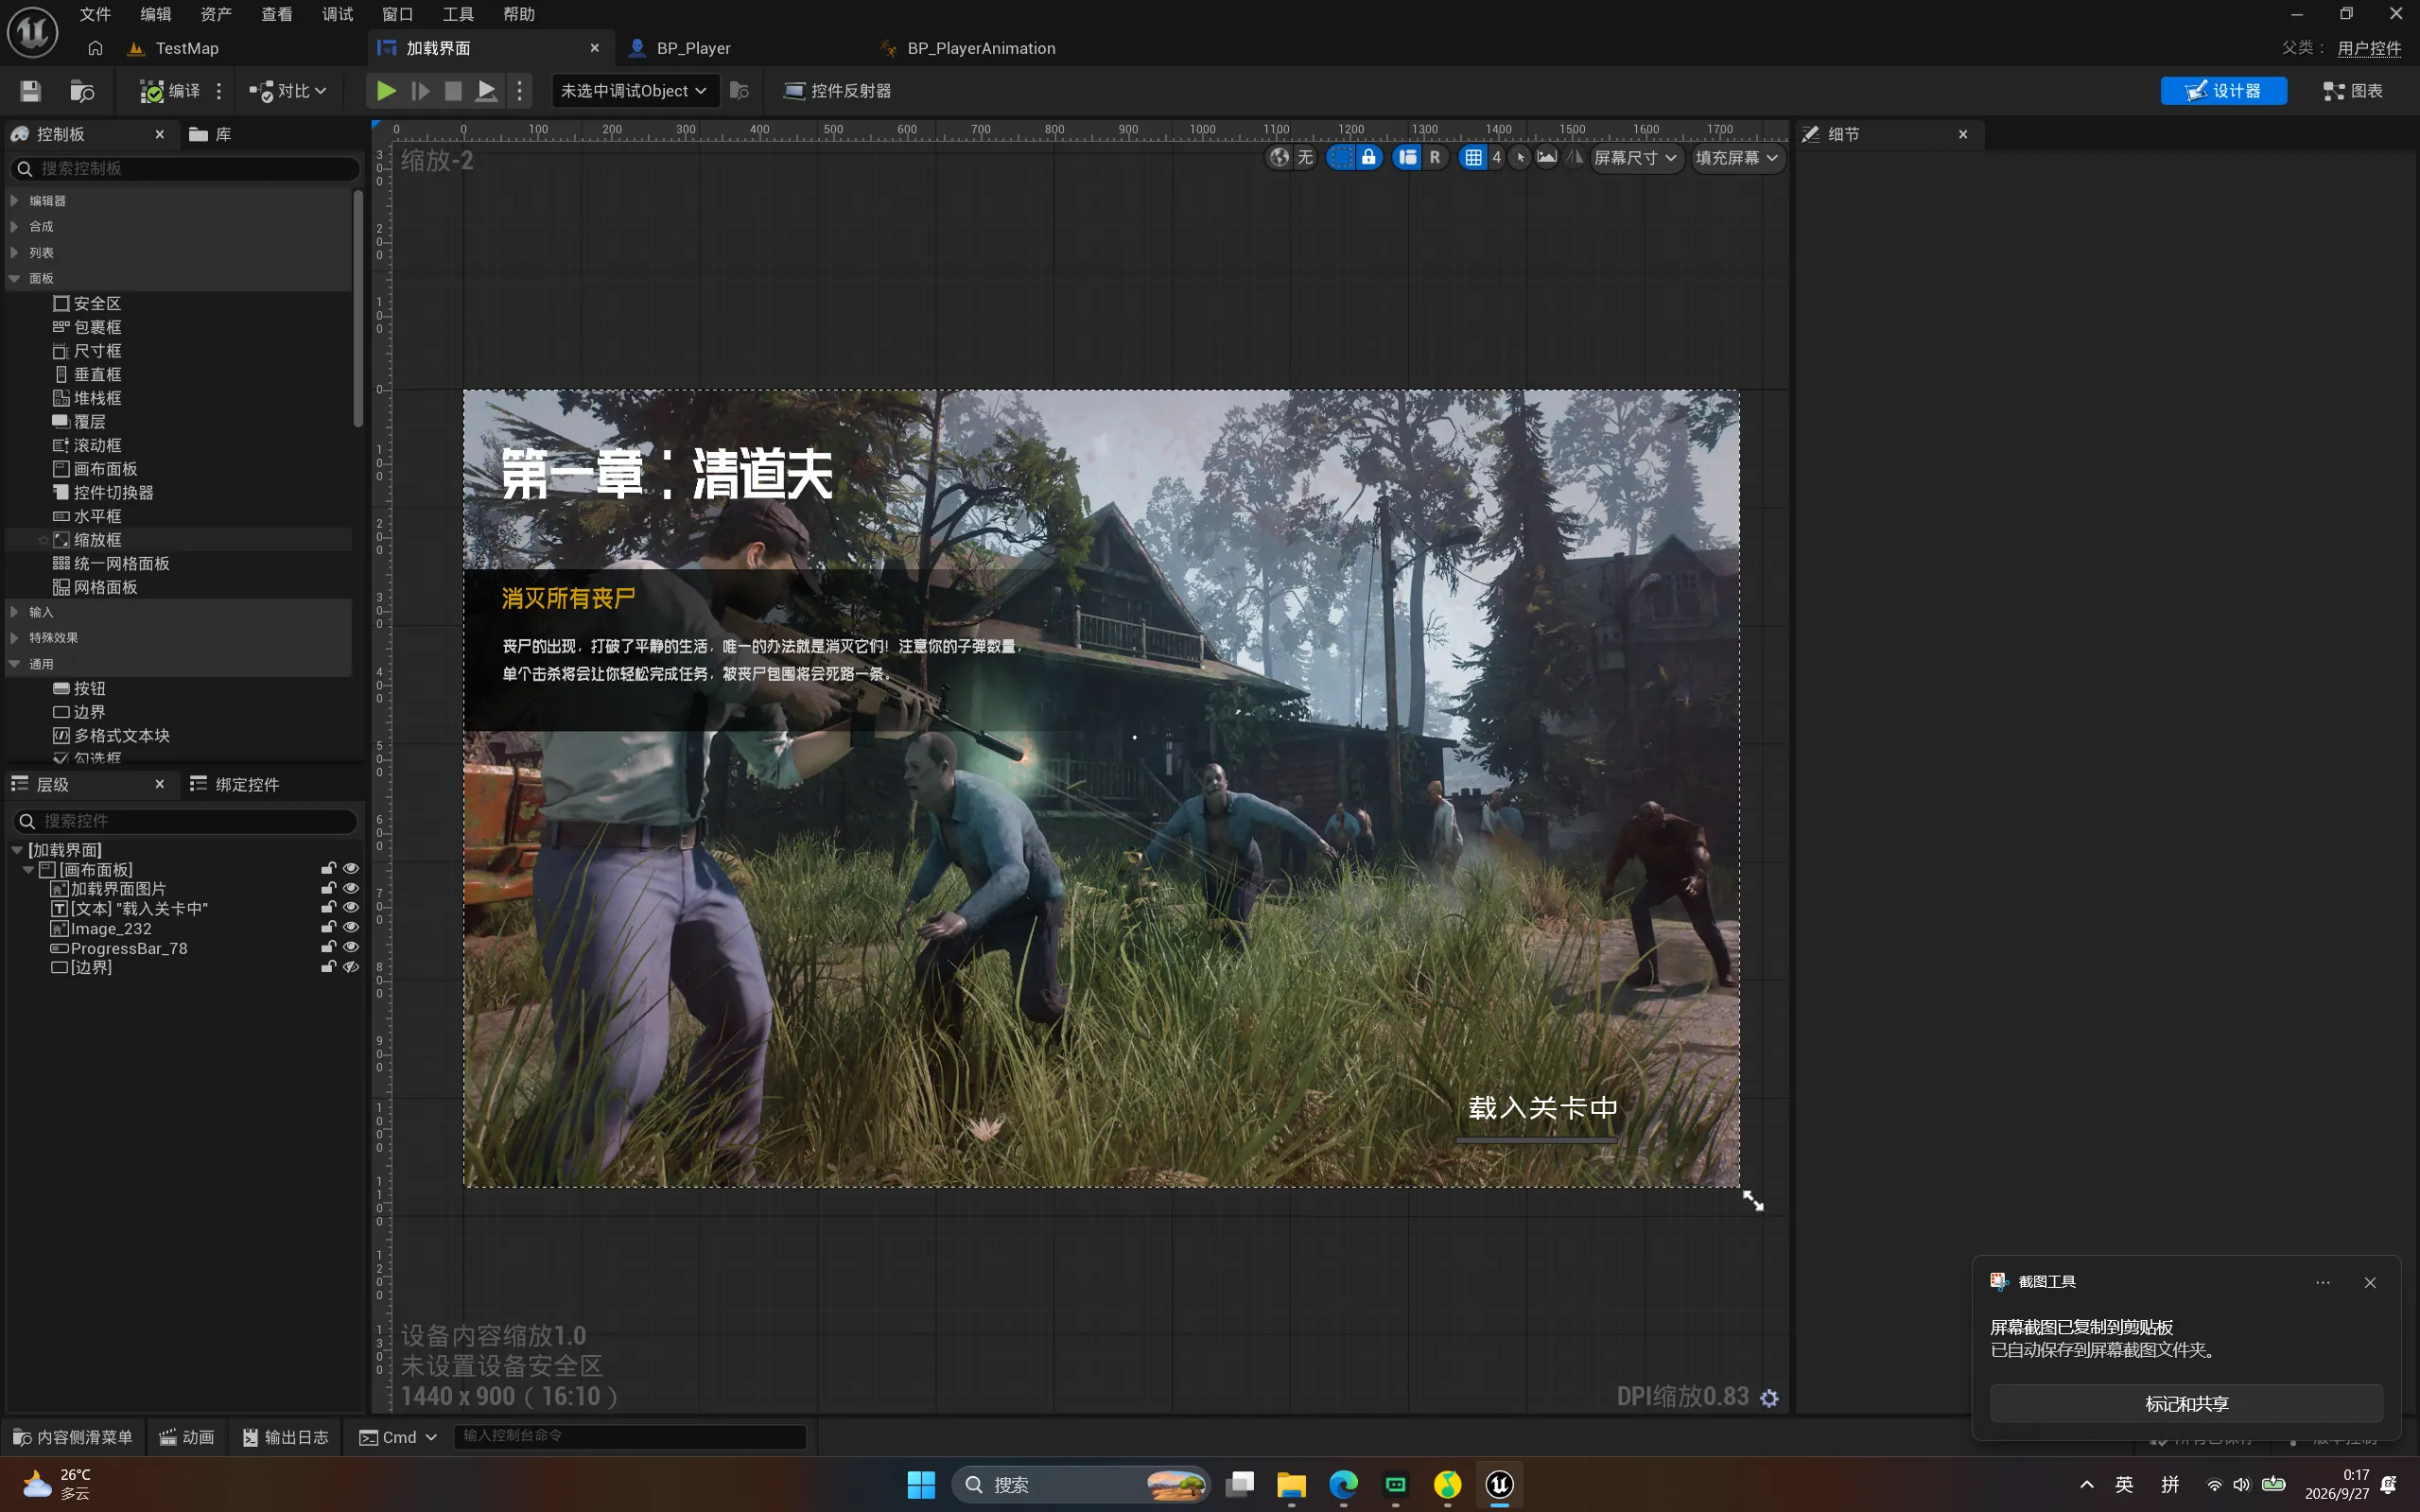Screen dimensions: 2420x1512
Task: Stop the simulation with the square stop button
Action: pos(453,91)
